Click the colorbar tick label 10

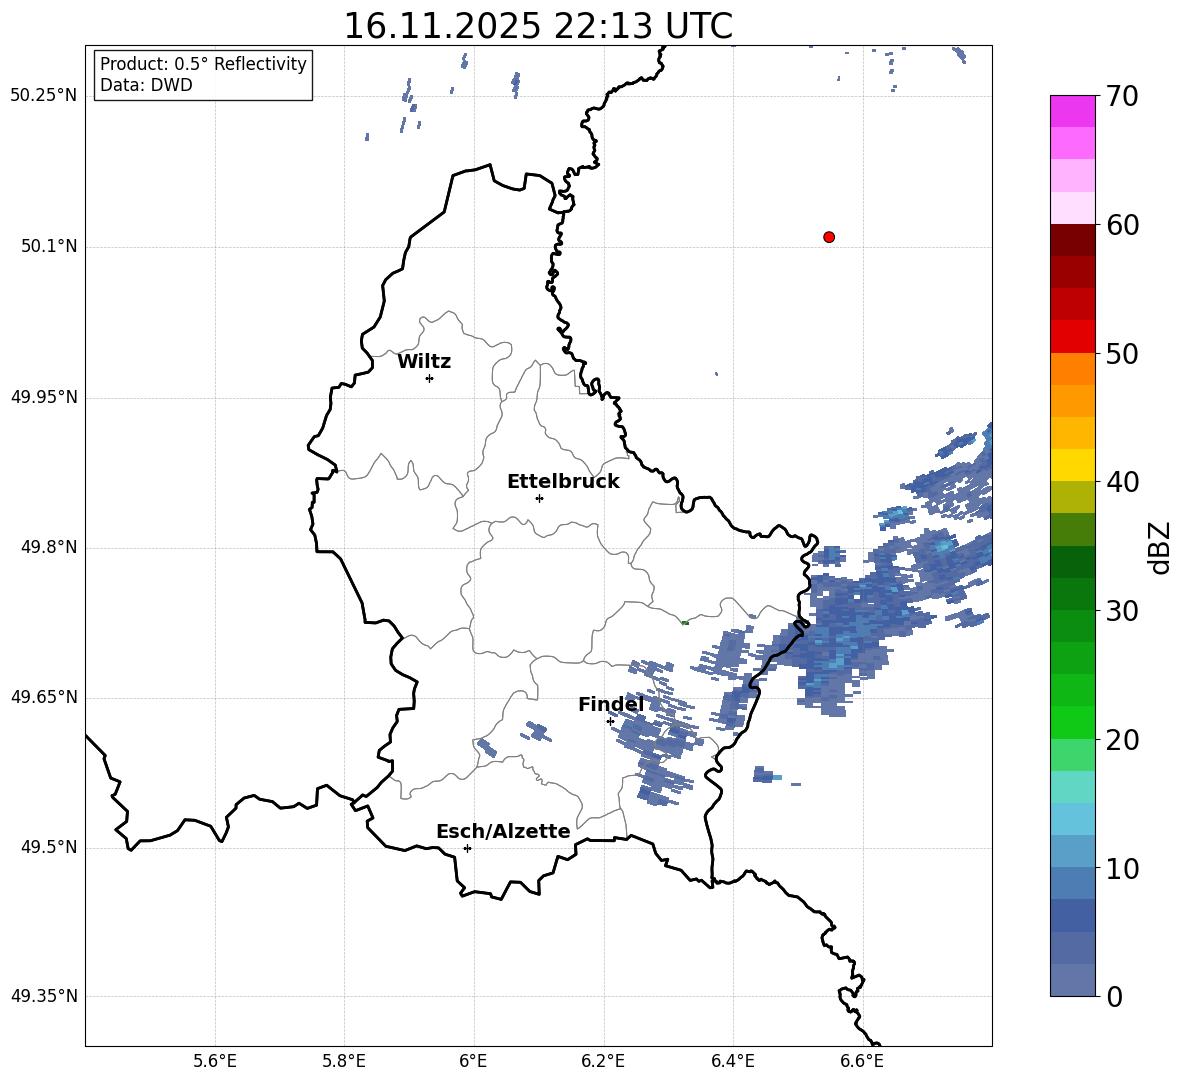tap(1123, 869)
